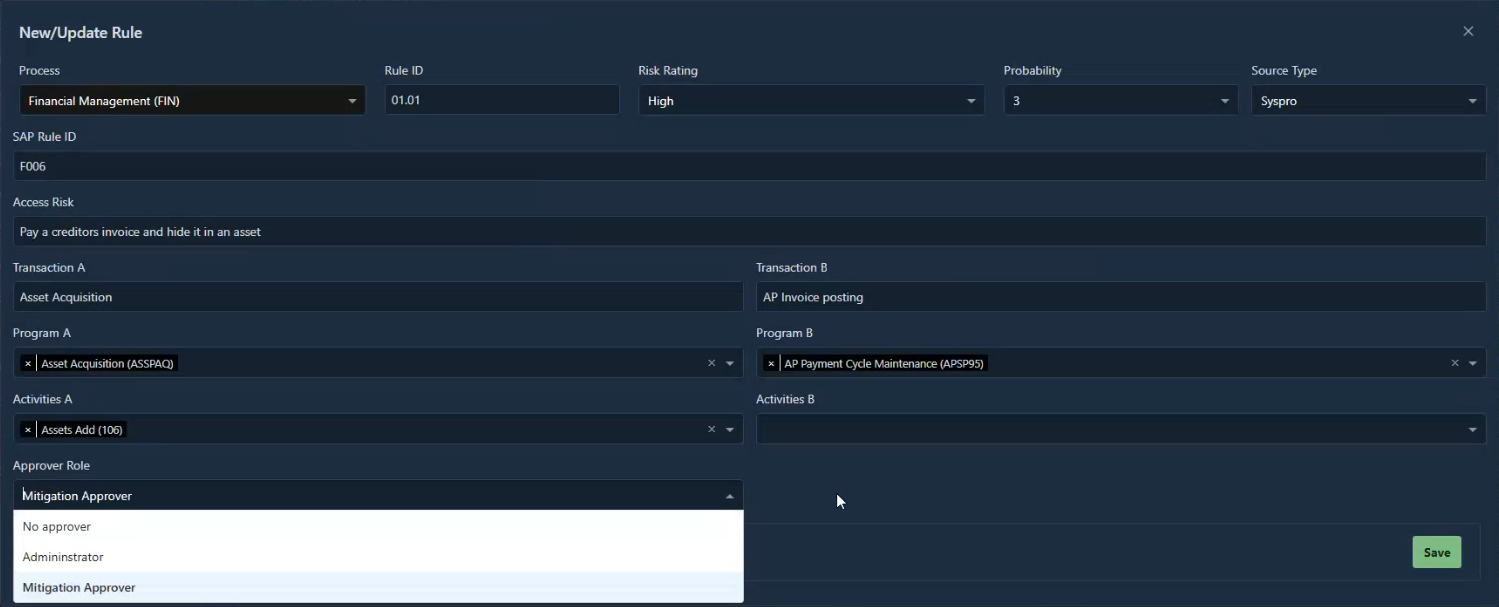Click the Asset Acquisition (ASSPAQ) tag text
Viewport: 1499px width, 607px height.
108,363
